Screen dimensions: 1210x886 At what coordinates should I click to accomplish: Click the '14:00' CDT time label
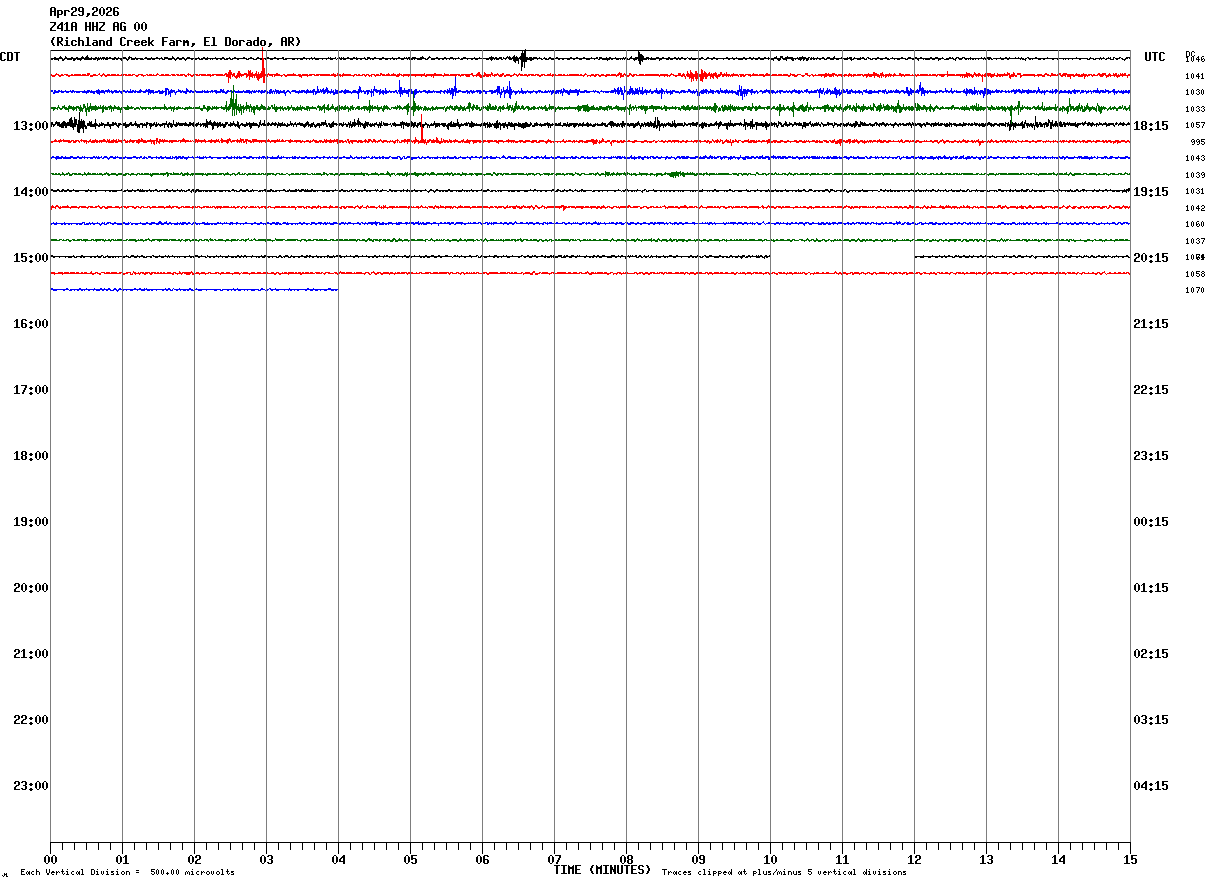pos(31,192)
